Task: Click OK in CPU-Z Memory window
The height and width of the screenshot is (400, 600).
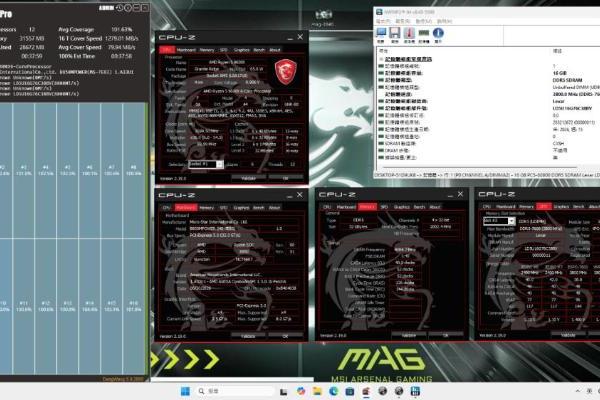Action: tap(445, 335)
